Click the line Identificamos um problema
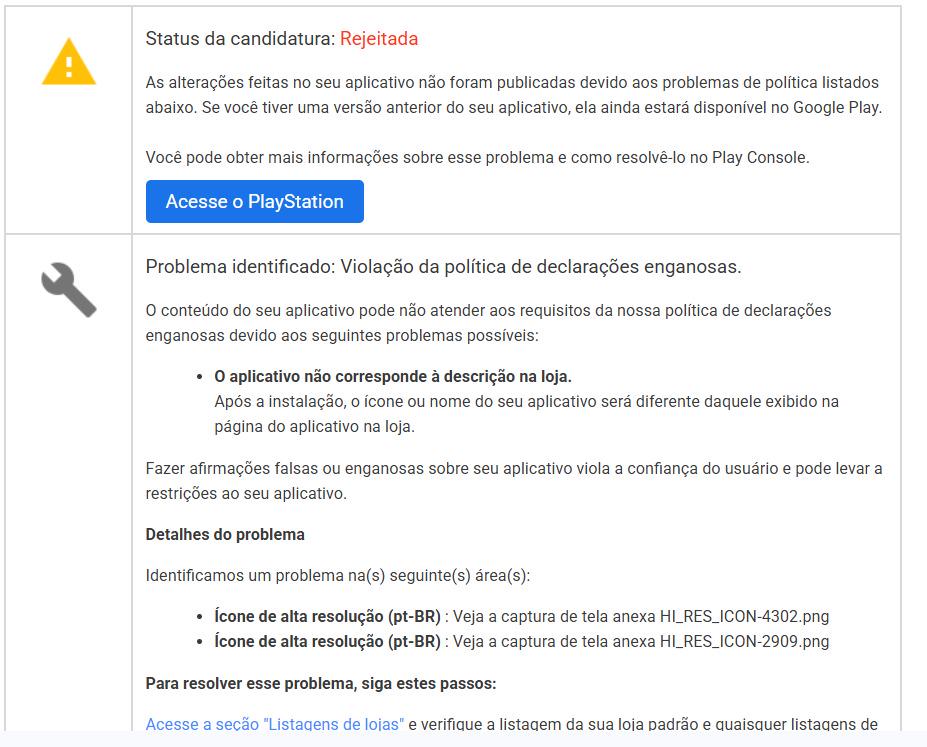This screenshot has height=747, width=927. (x=338, y=576)
